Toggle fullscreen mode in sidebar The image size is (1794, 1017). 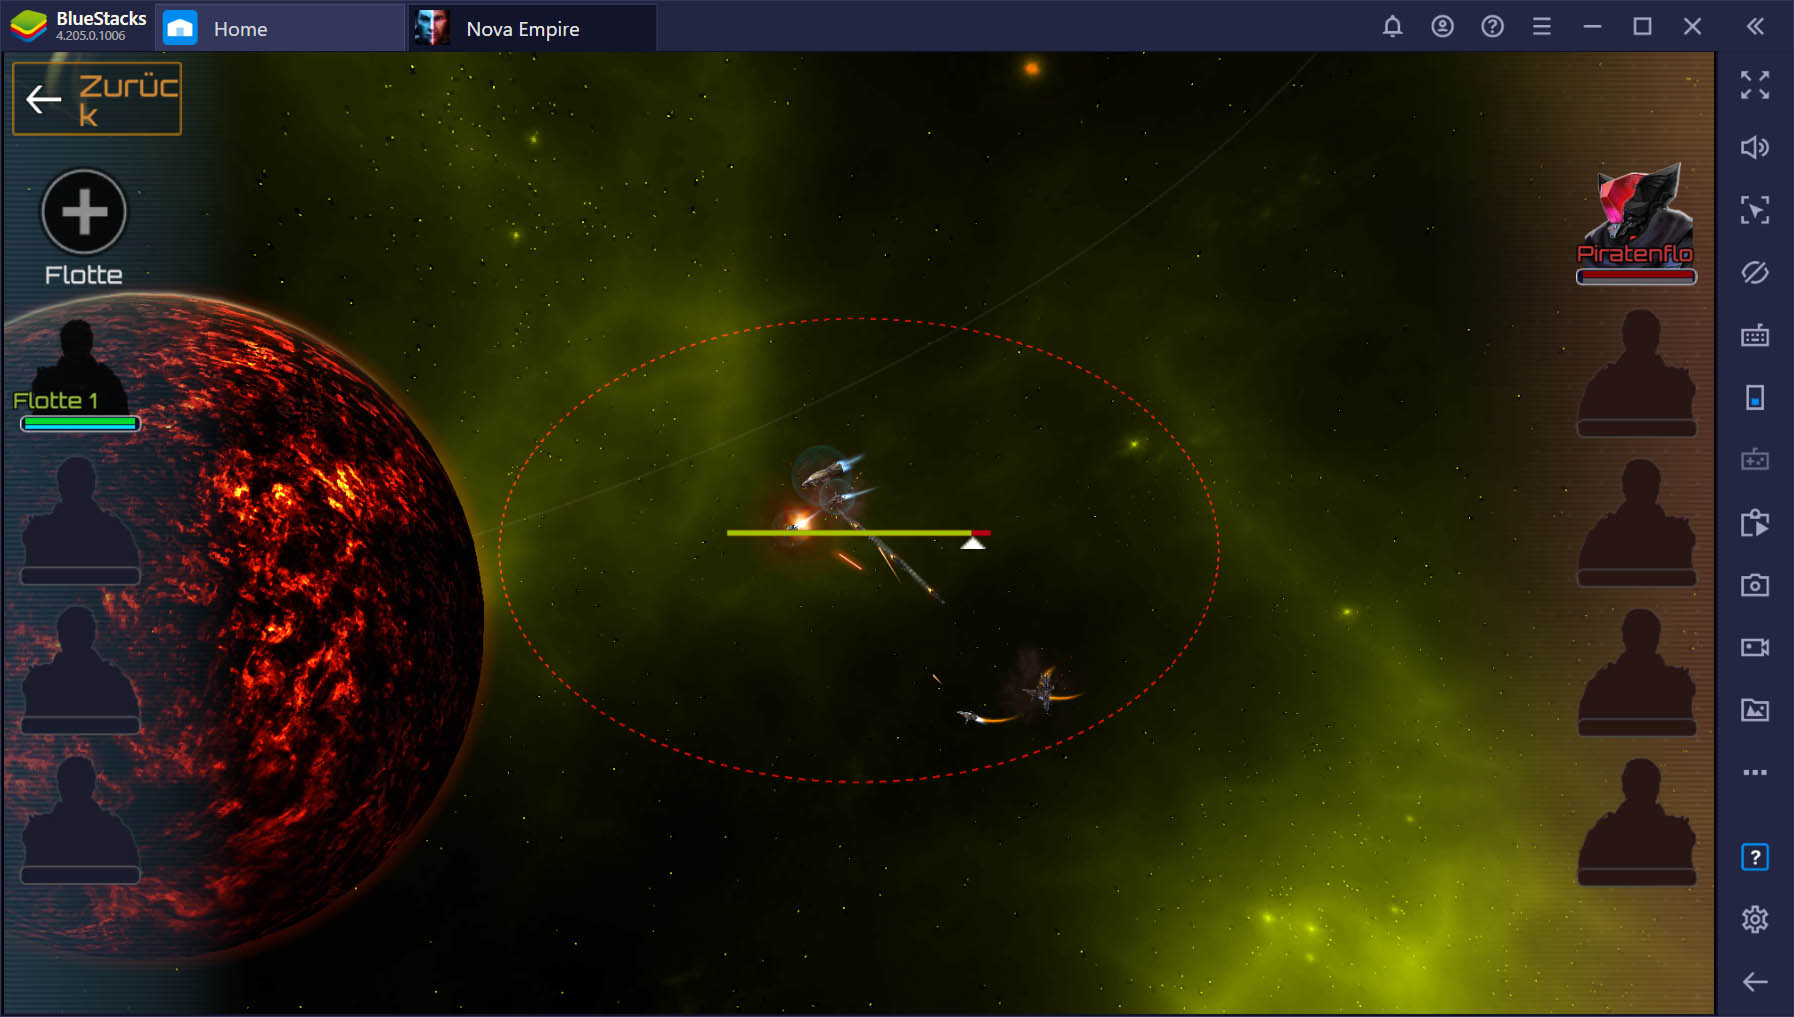tap(1755, 85)
